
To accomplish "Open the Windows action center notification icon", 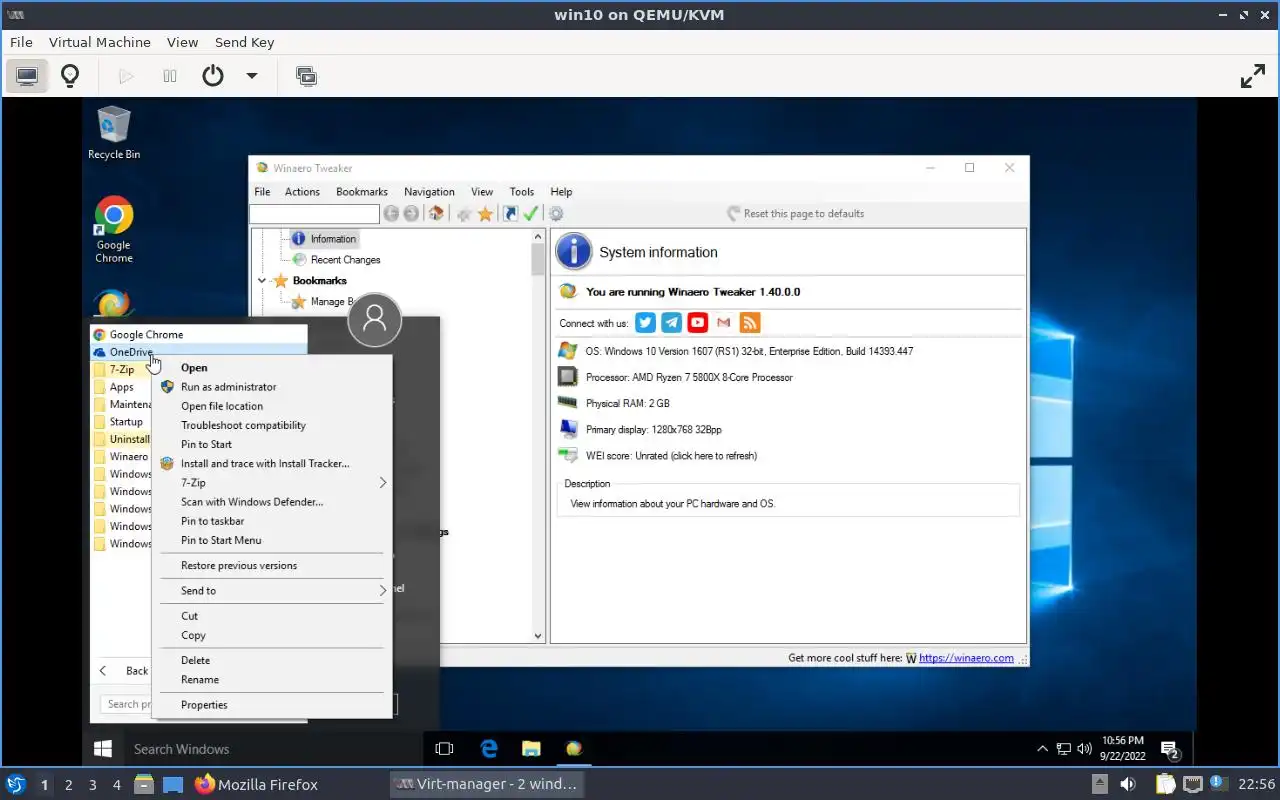I will tap(1169, 749).
